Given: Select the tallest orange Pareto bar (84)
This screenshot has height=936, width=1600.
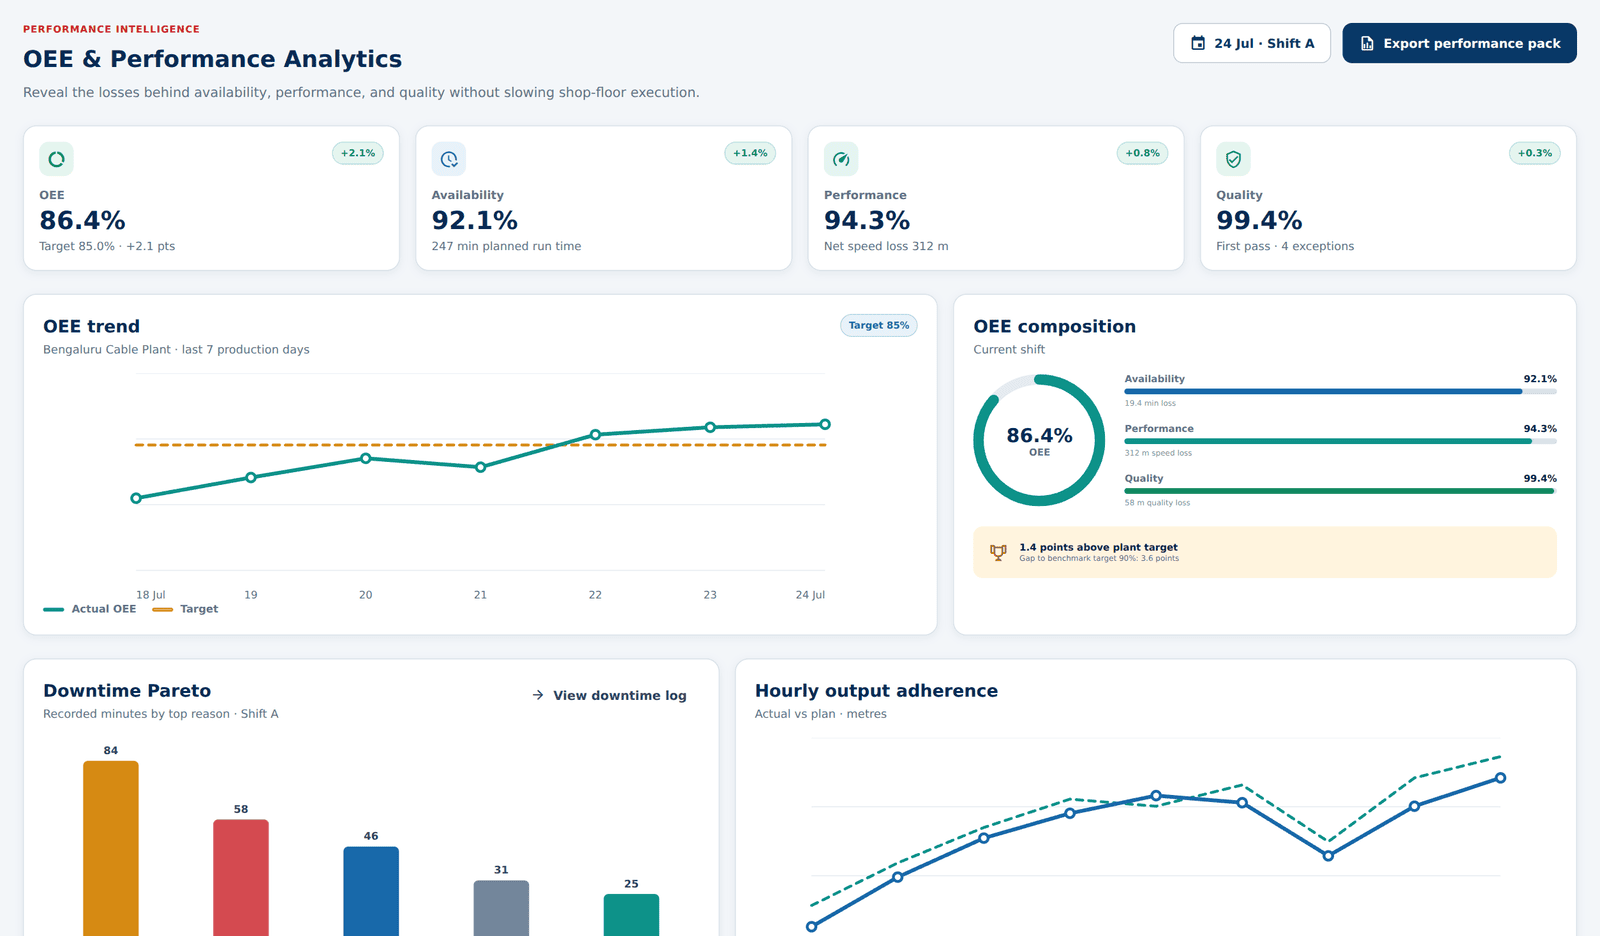Looking at the screenshot, I should 111,848.
